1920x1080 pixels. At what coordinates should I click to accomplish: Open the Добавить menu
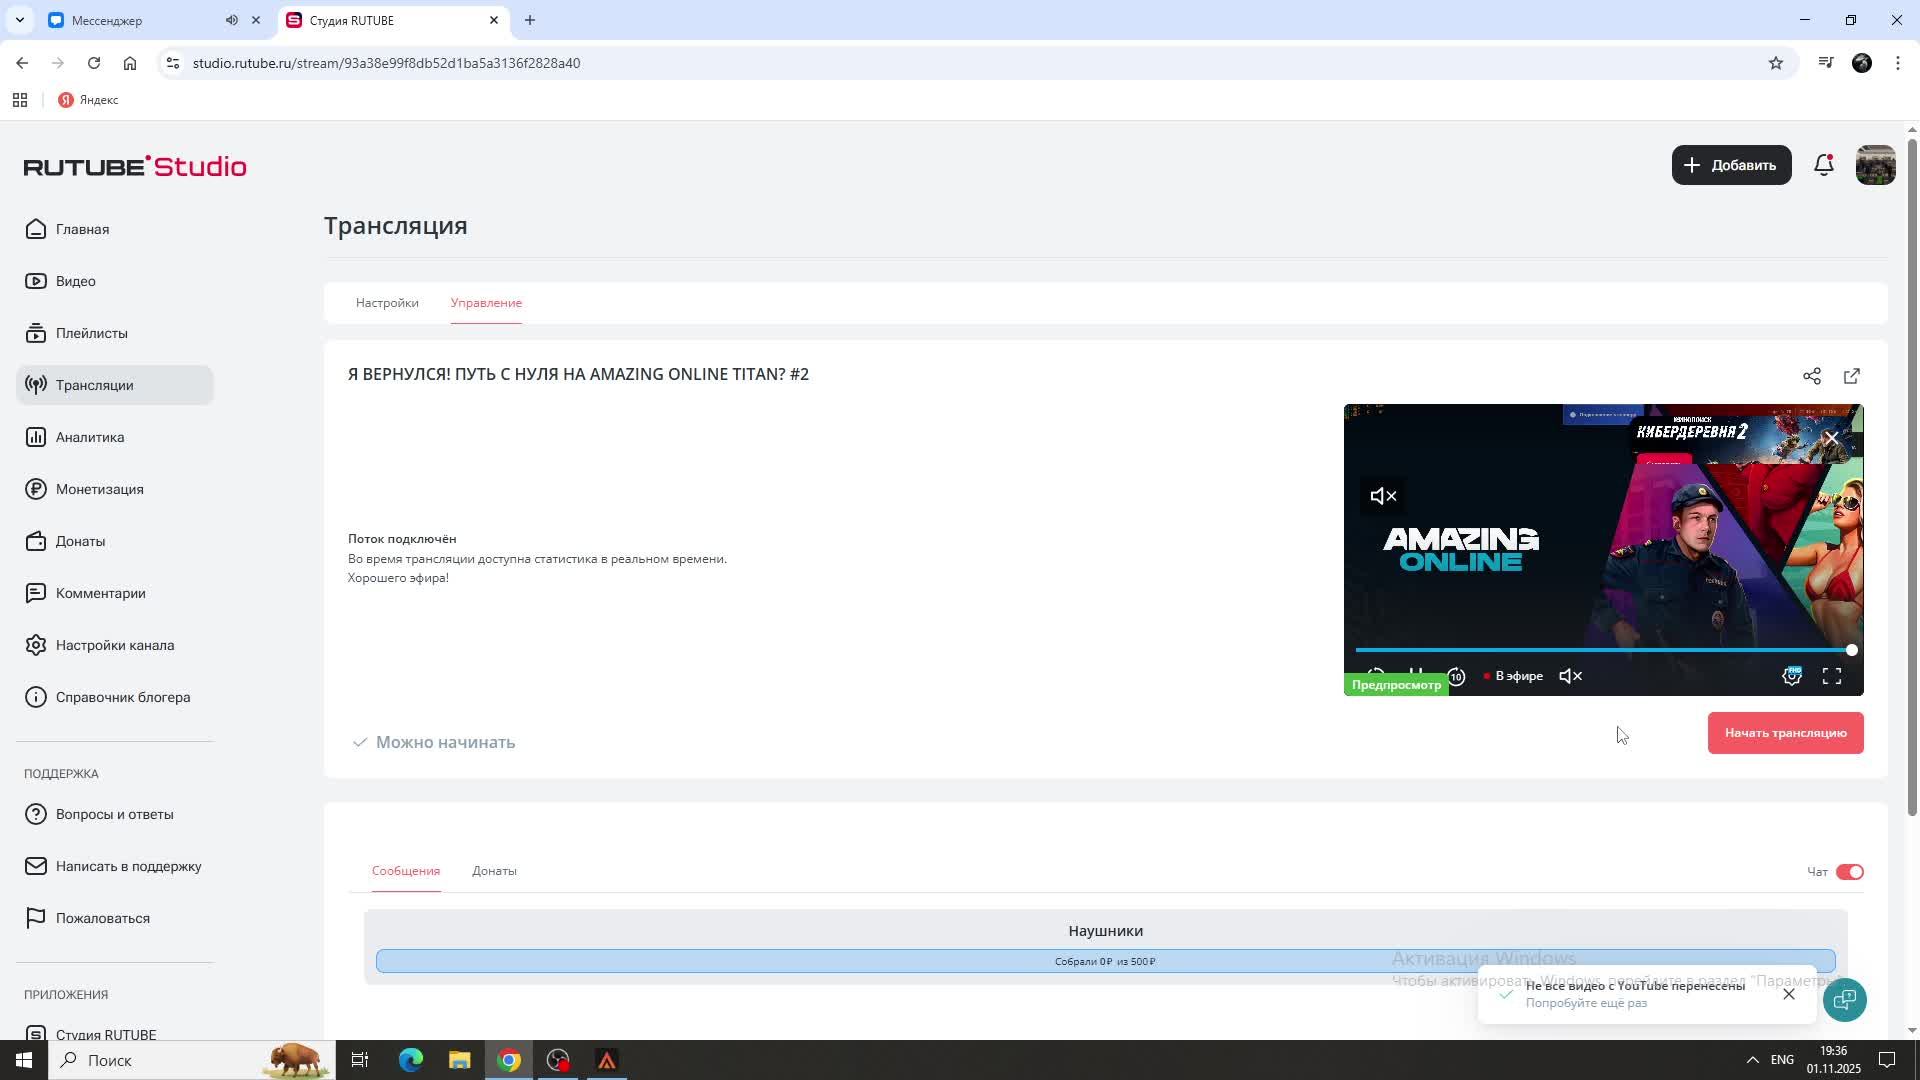tap(1731, 165)
